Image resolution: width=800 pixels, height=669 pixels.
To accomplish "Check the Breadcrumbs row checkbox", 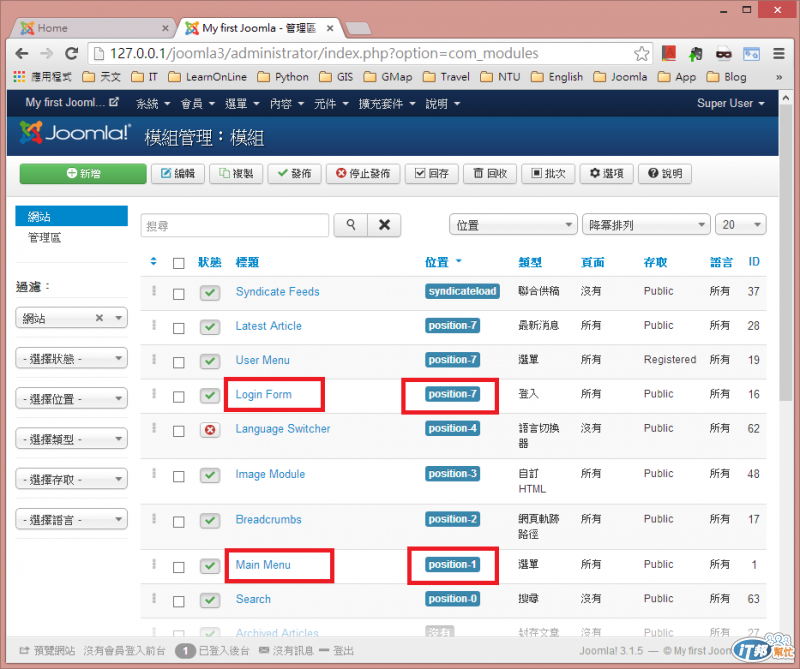I will coord(179,522).
